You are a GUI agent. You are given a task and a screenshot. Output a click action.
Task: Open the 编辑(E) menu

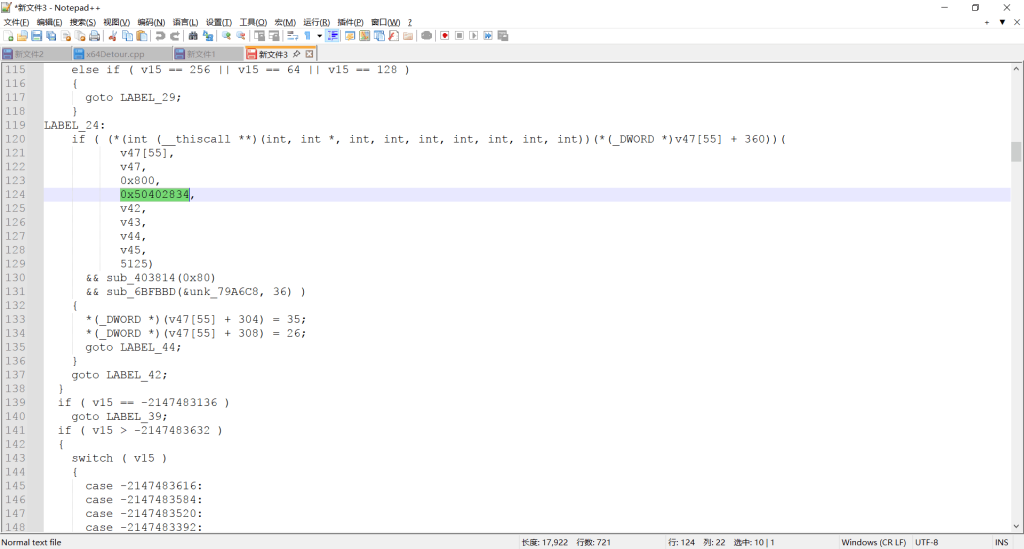pyautogui.click(x=49, y=22)
